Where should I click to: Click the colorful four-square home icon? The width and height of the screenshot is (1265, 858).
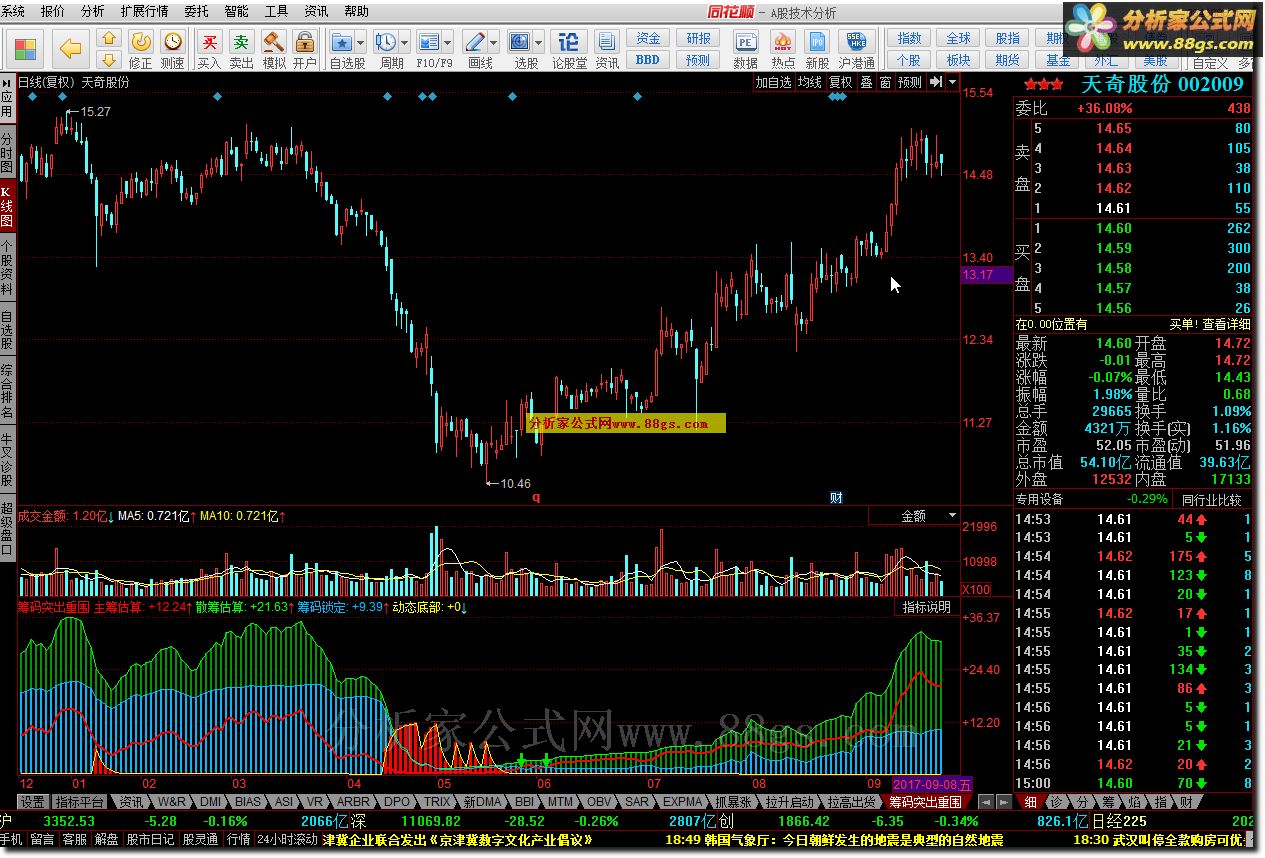pyautogui.click(x=27, y=48)
